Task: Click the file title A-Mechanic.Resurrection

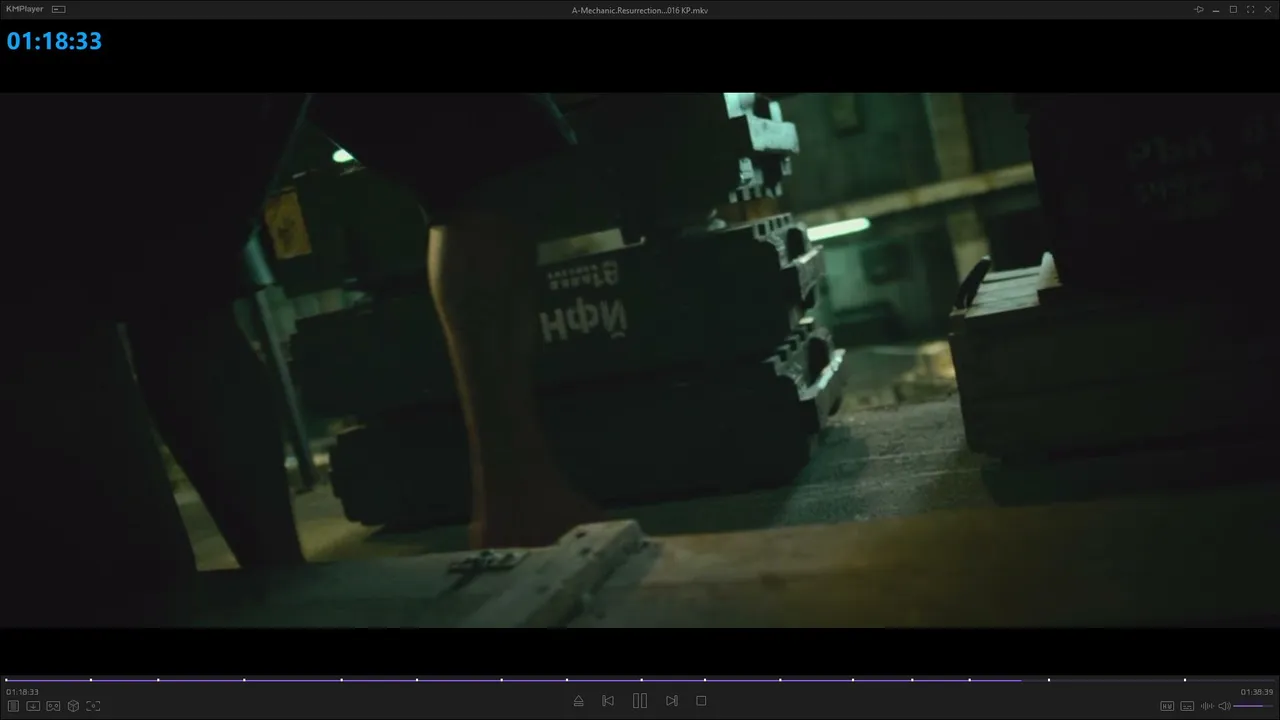Action: click(x=640, y=10)
